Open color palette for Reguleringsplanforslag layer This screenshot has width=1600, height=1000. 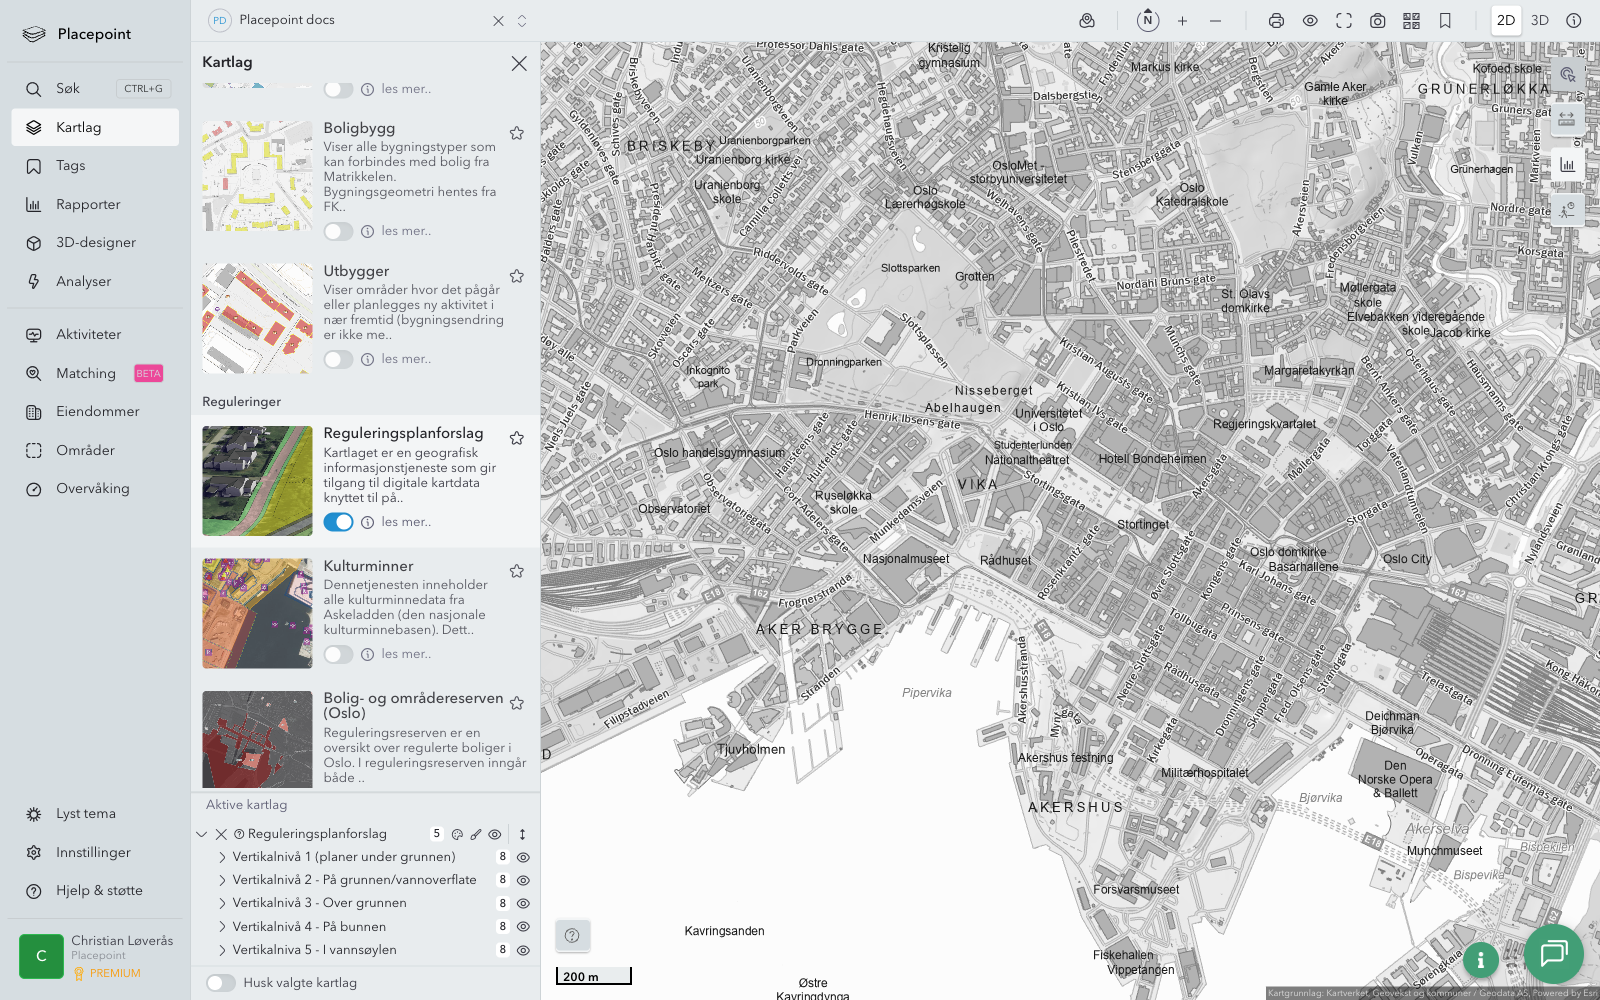(x=457, y=834)
